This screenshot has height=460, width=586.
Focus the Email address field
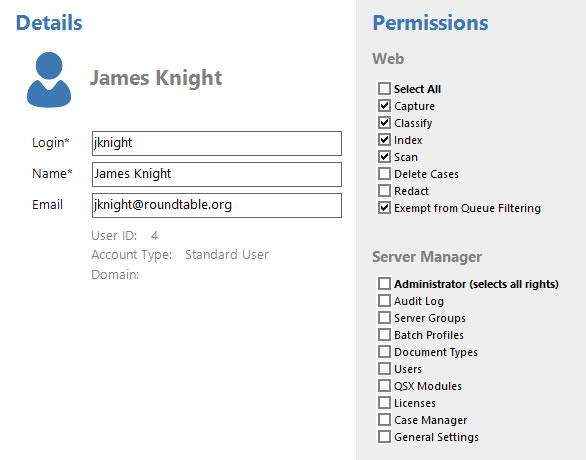click(217, 206)
